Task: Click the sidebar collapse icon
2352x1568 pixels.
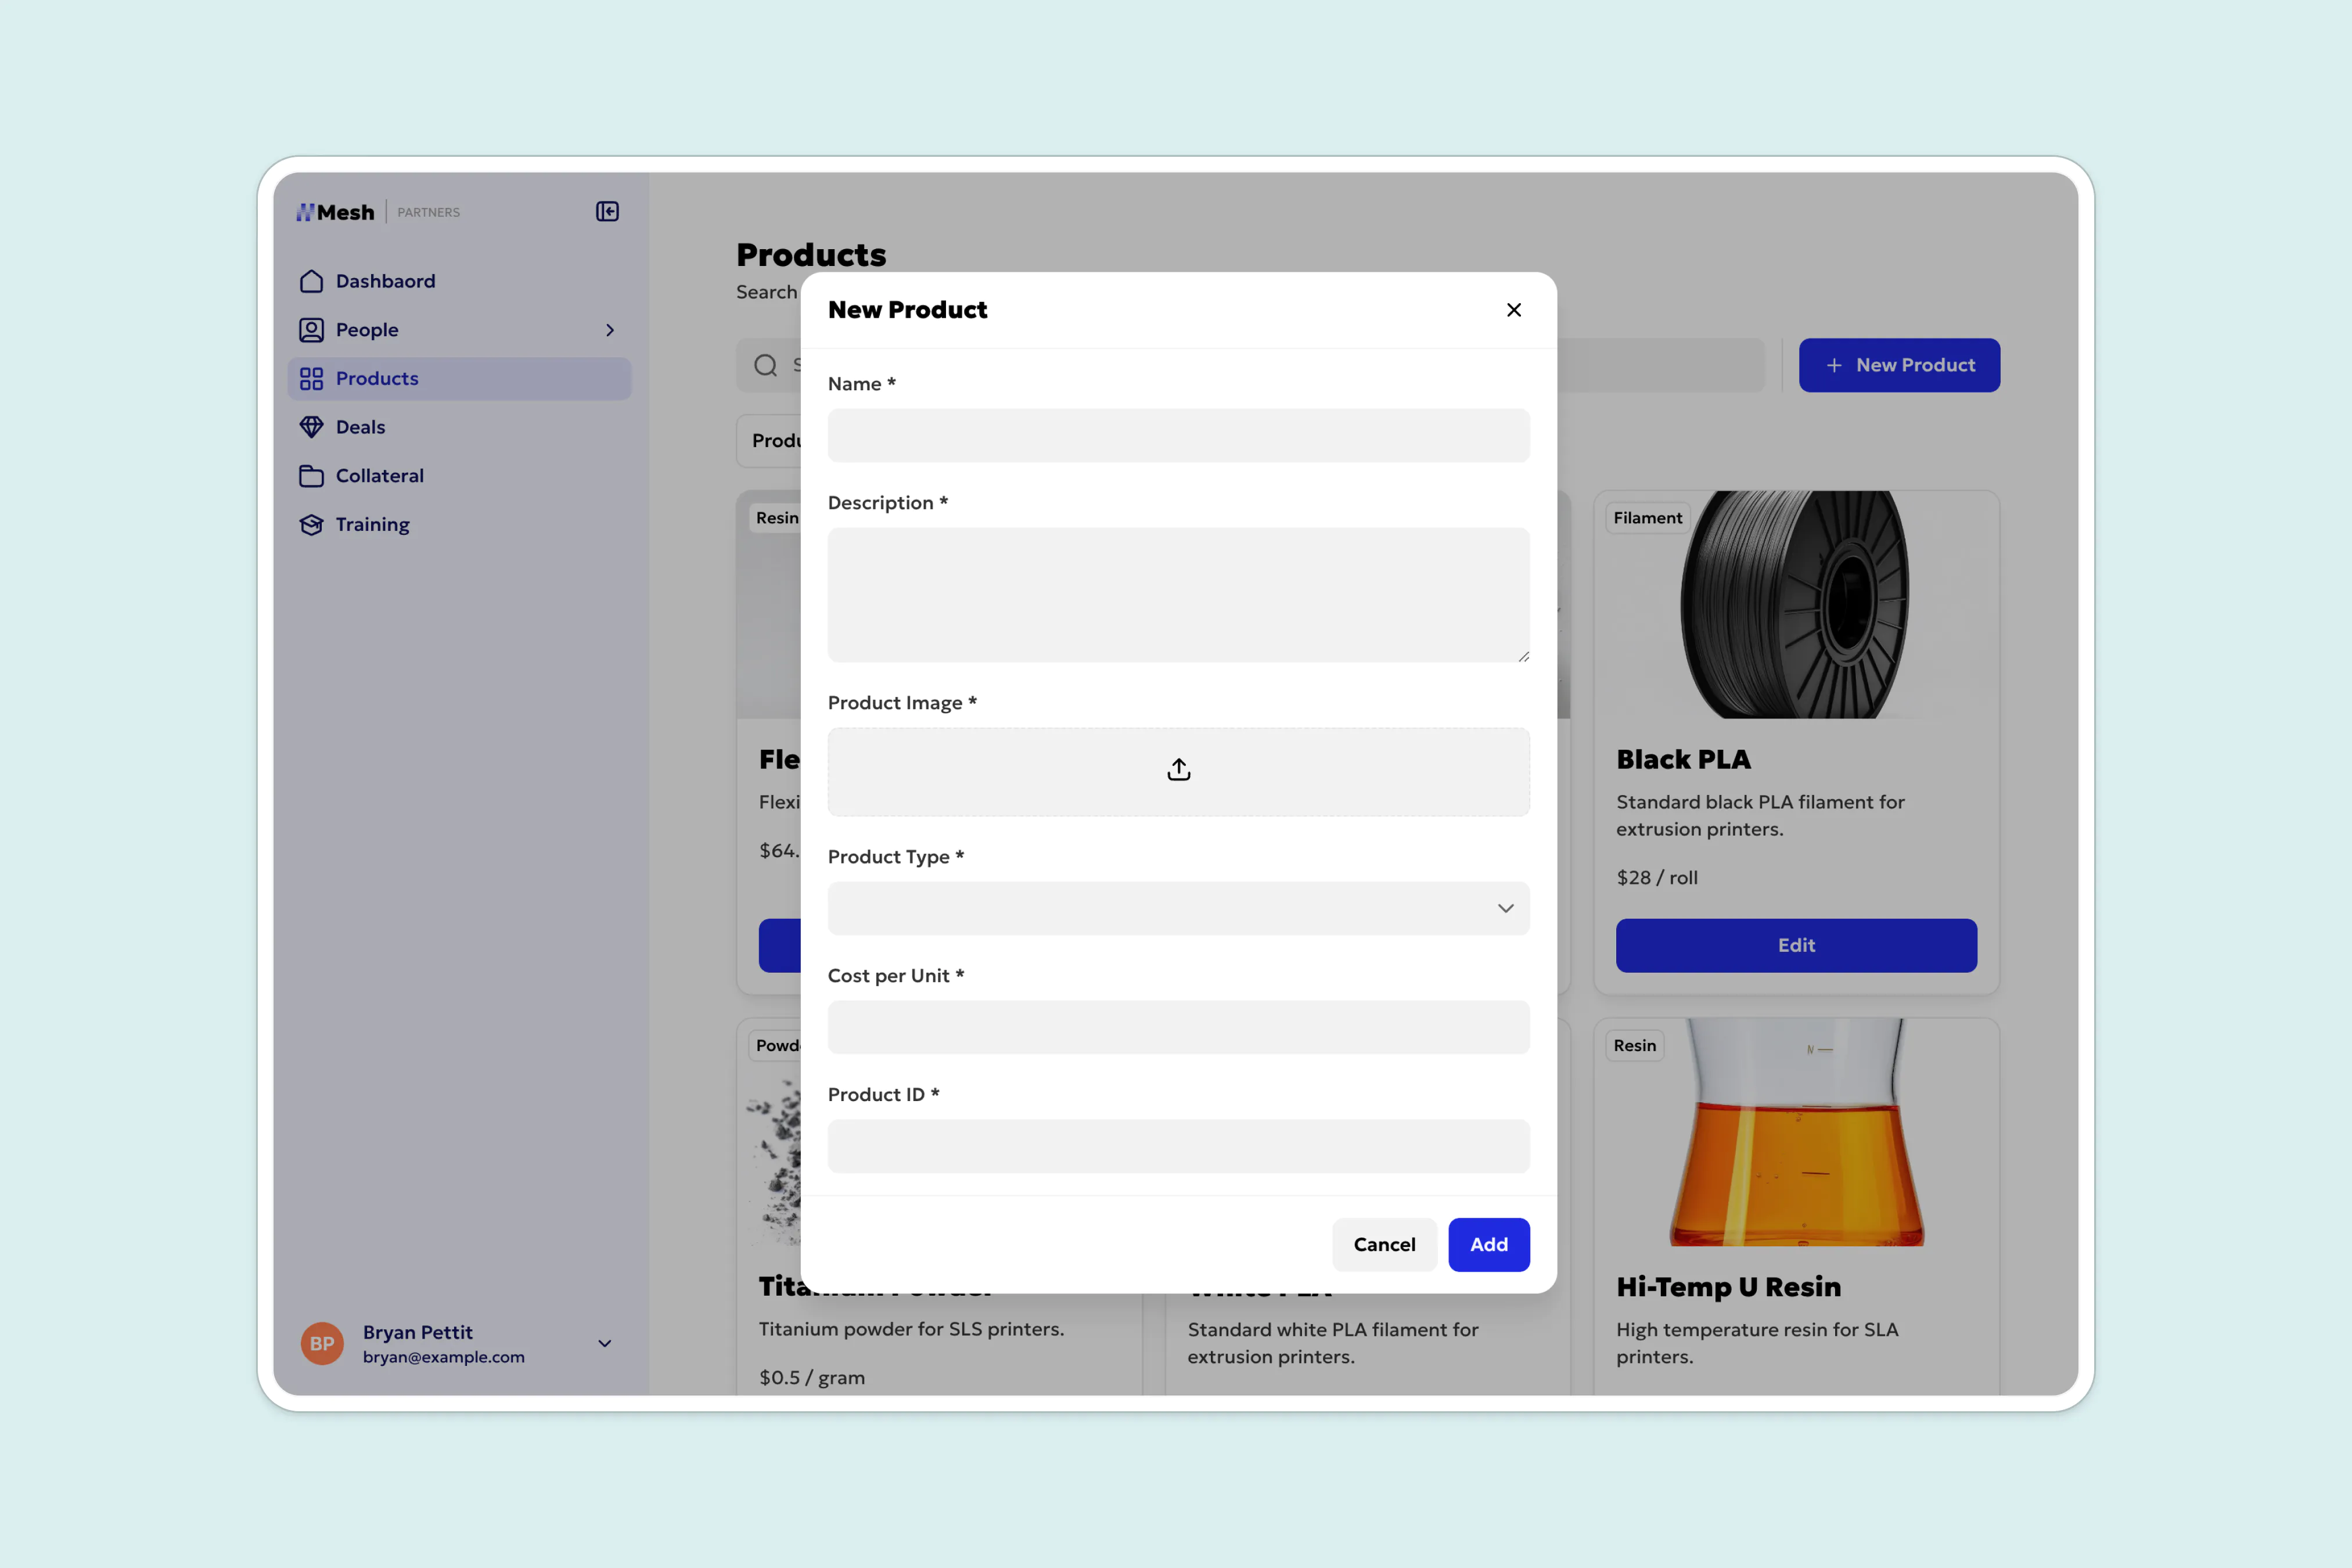Action: (607, 211)
